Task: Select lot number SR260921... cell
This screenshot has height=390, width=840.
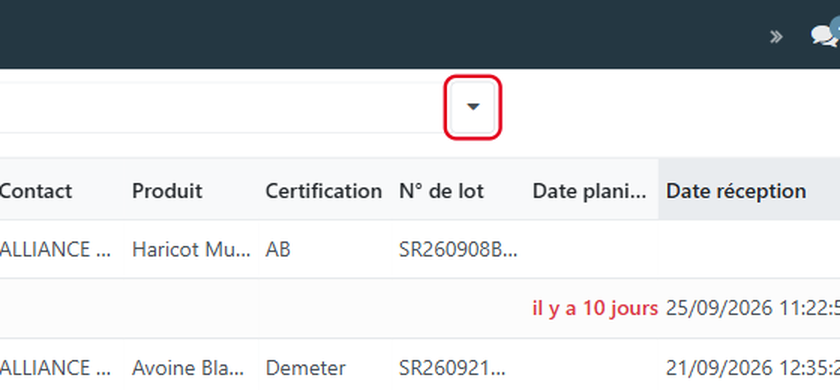Action: point(452,368)
